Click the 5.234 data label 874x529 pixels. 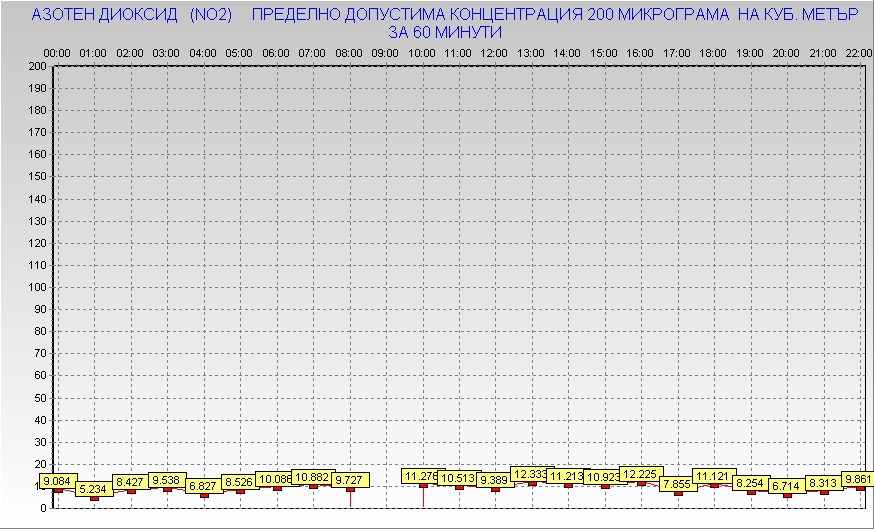tap(94, 489)
